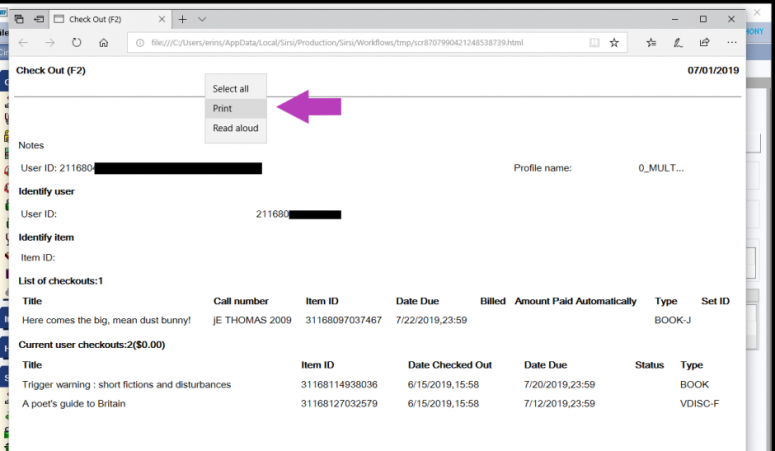Choose Select all in context menu
Screen dimensions: 775x451
[x=236, y=89]
